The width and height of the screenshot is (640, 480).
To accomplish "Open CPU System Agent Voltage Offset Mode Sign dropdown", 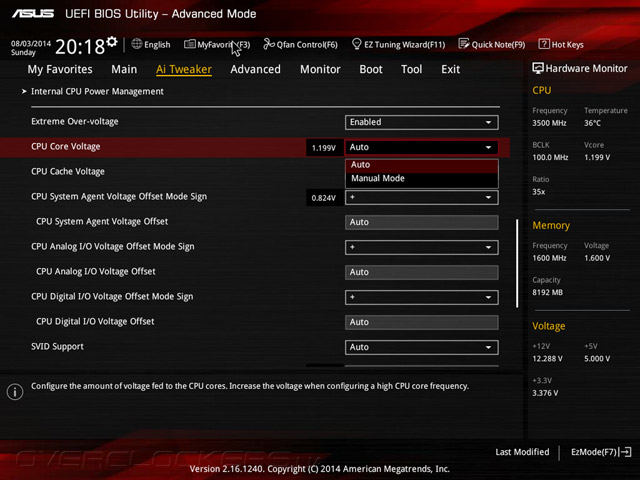I will click(x=422, y=198).
